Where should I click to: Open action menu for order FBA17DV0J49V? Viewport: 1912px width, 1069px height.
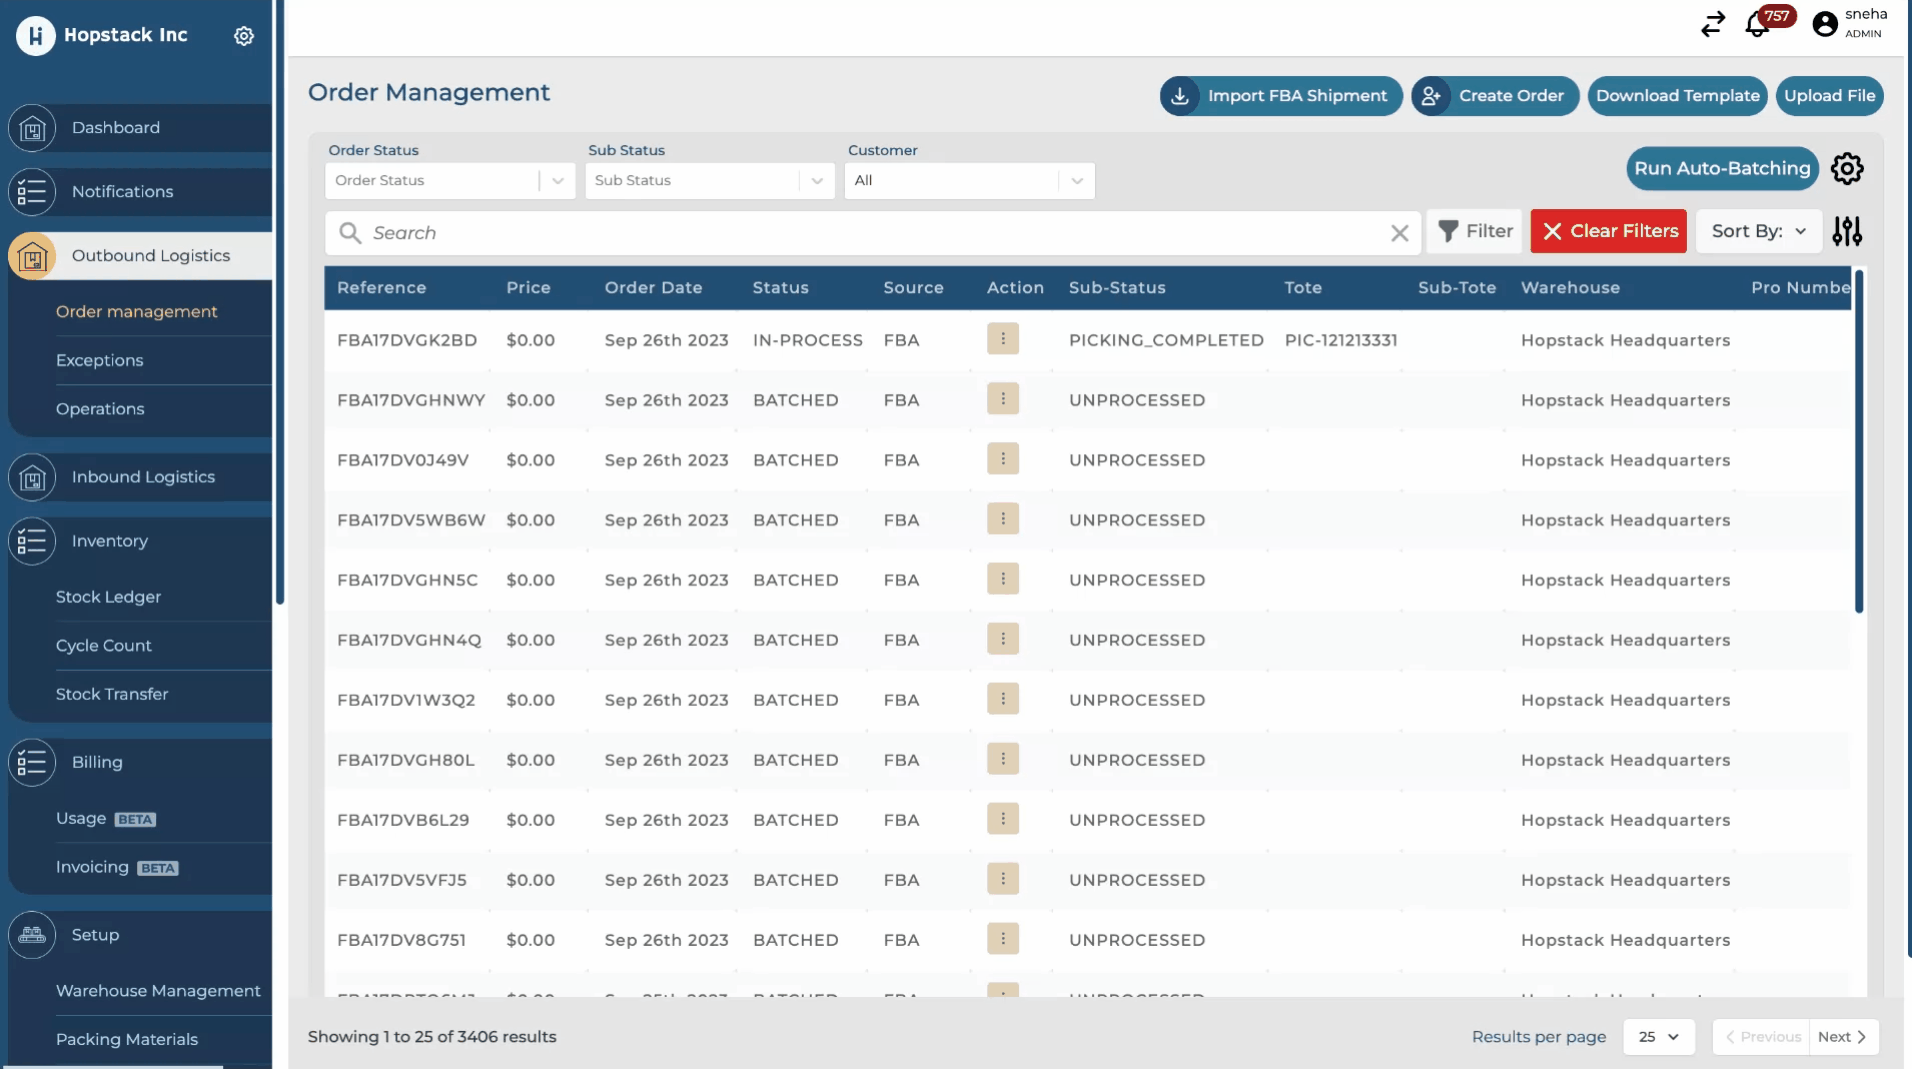click(1002, 459)
